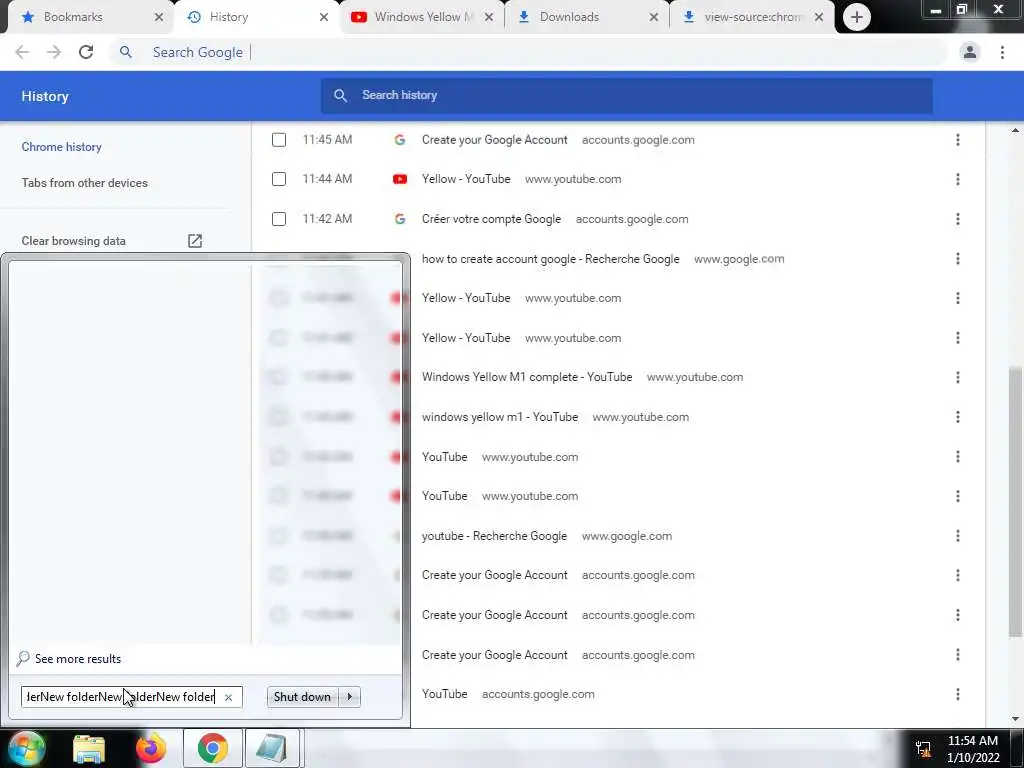The width and height of the screenshot is (1024, 768).
Task: Open how to create account google search entry
Action: [x=551, y=259]
